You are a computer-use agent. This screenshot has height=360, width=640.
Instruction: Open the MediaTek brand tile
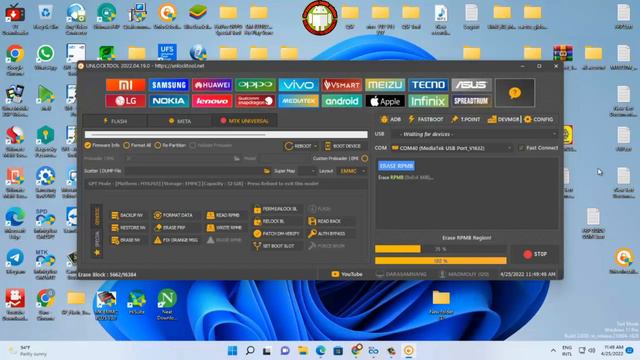tap(298, 101)
